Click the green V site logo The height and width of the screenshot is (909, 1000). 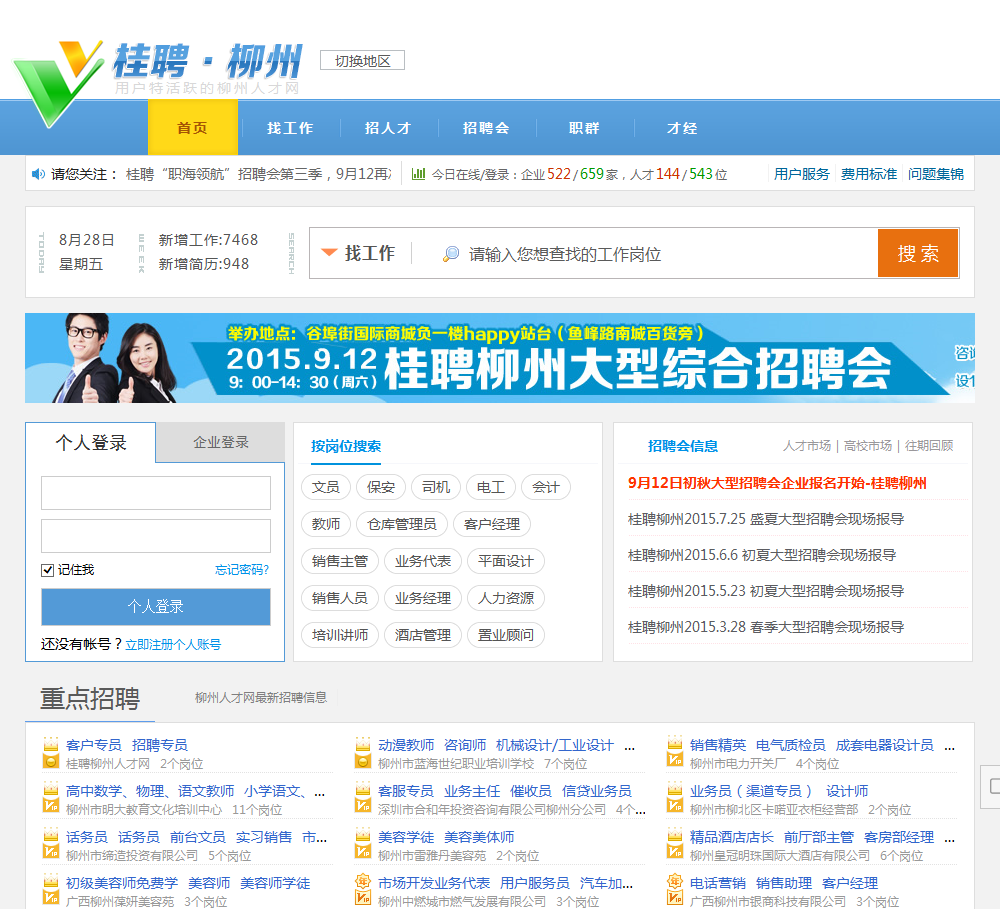pyautogui.click(x=57, y=83)
